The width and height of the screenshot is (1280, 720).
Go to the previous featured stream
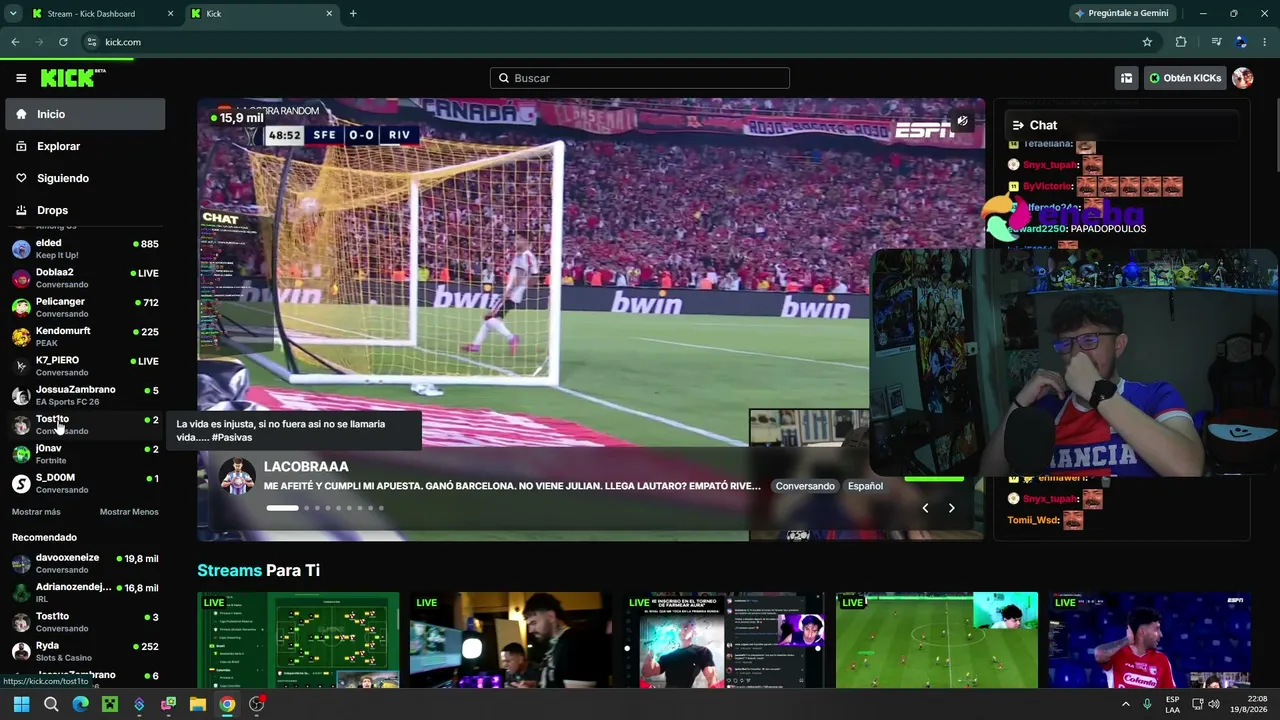pos(925,508)
